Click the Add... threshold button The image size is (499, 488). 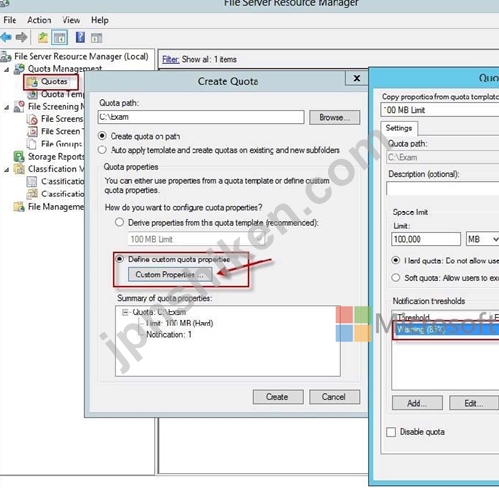click(417, 403)
